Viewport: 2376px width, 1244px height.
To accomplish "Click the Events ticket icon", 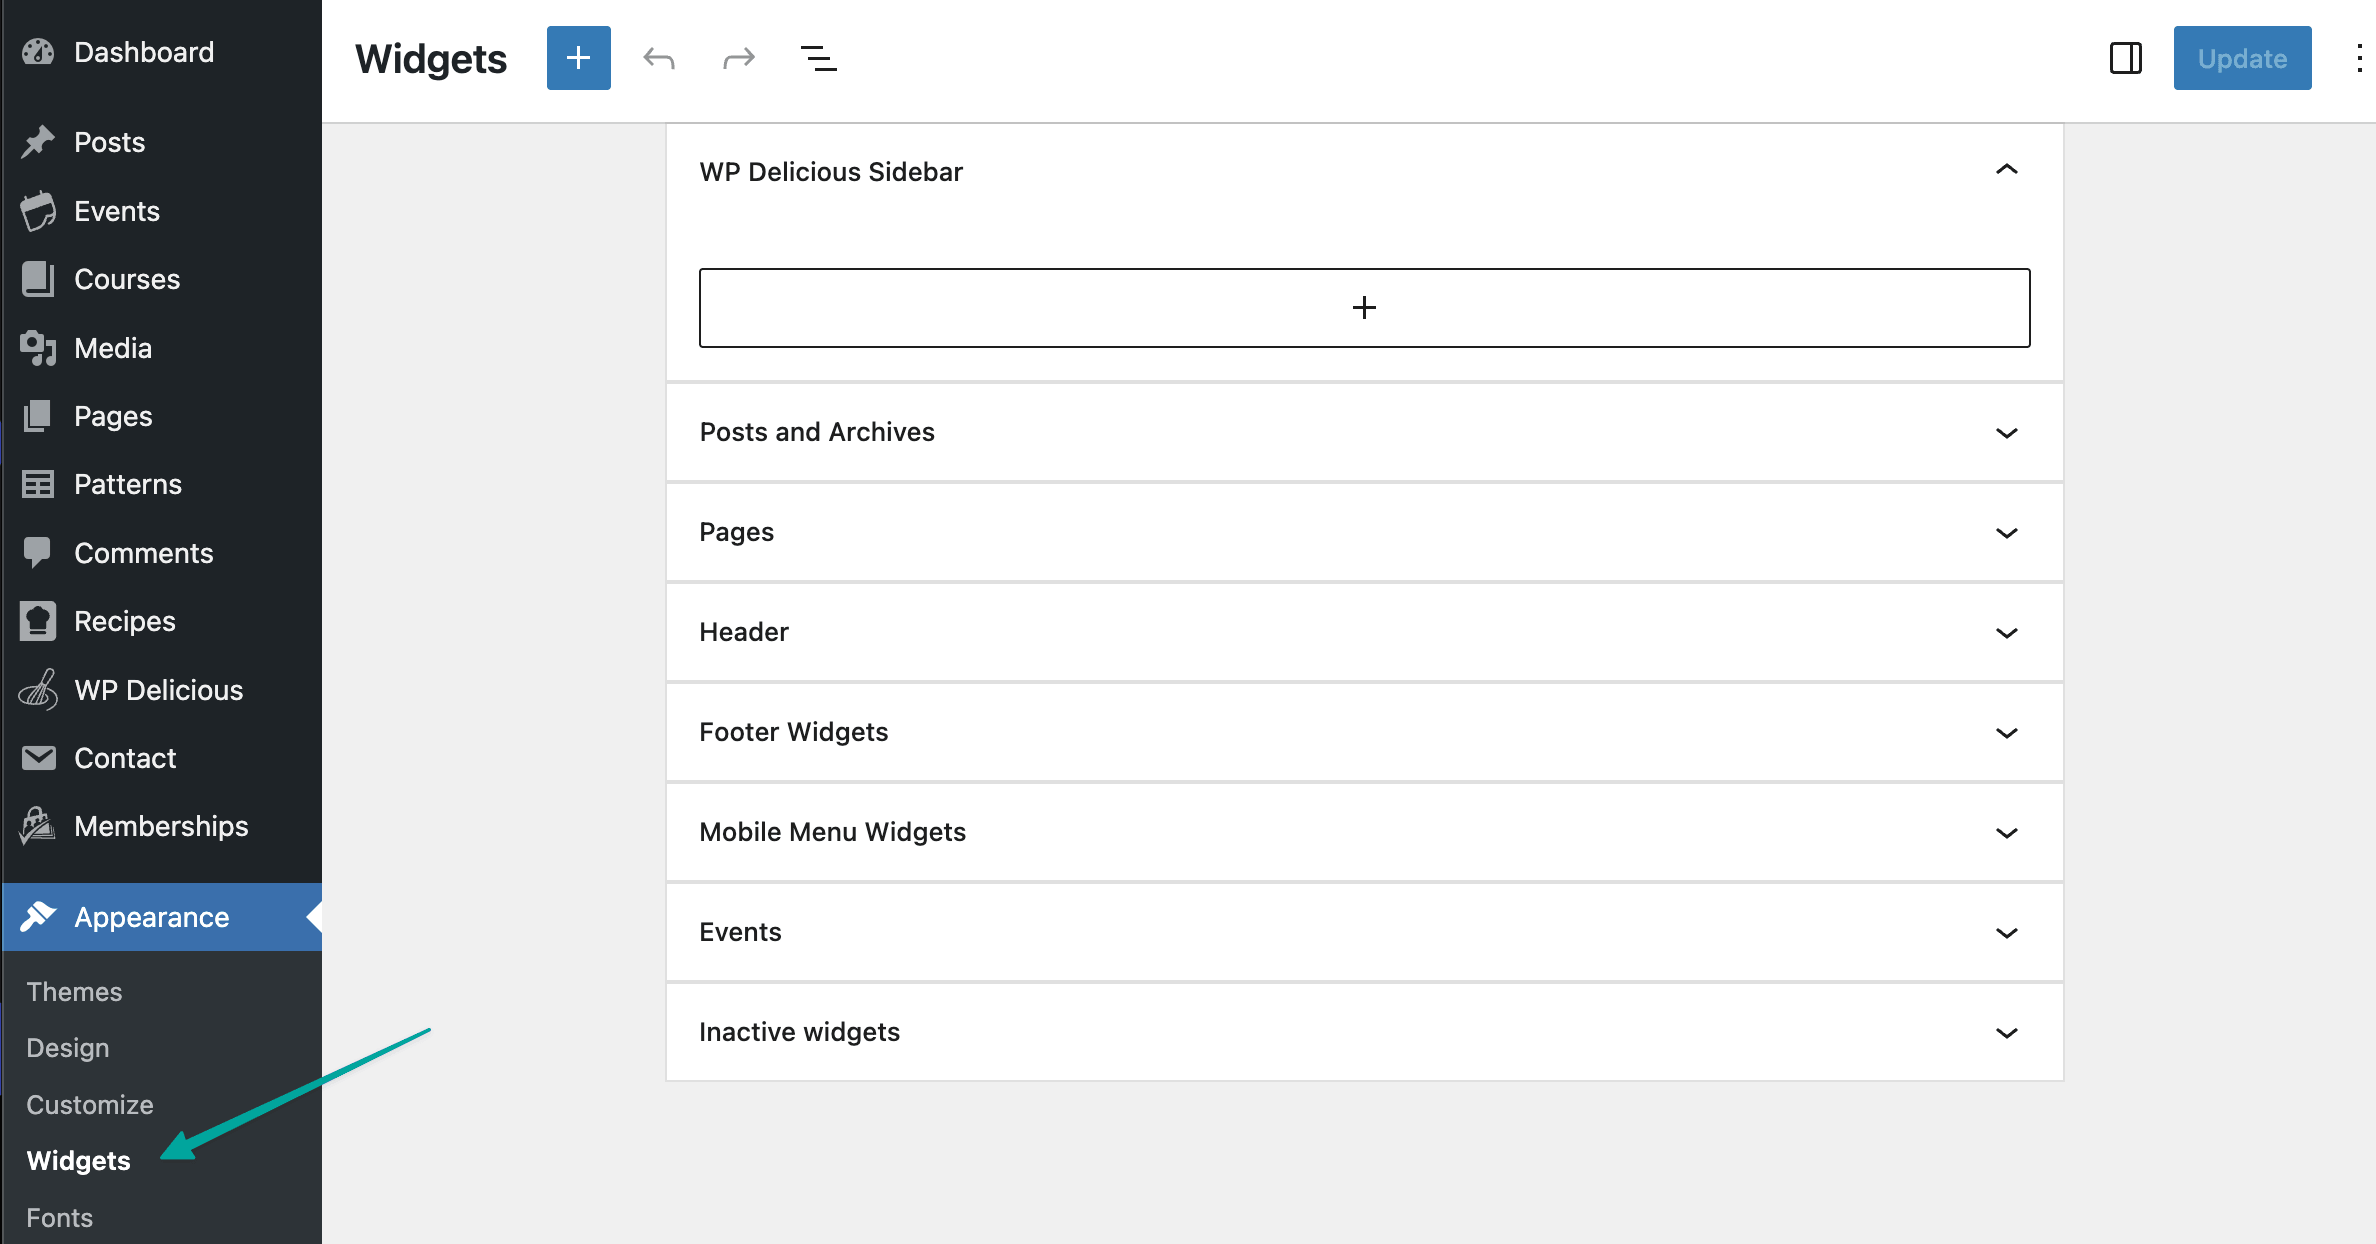I will [x=38, y=211].
